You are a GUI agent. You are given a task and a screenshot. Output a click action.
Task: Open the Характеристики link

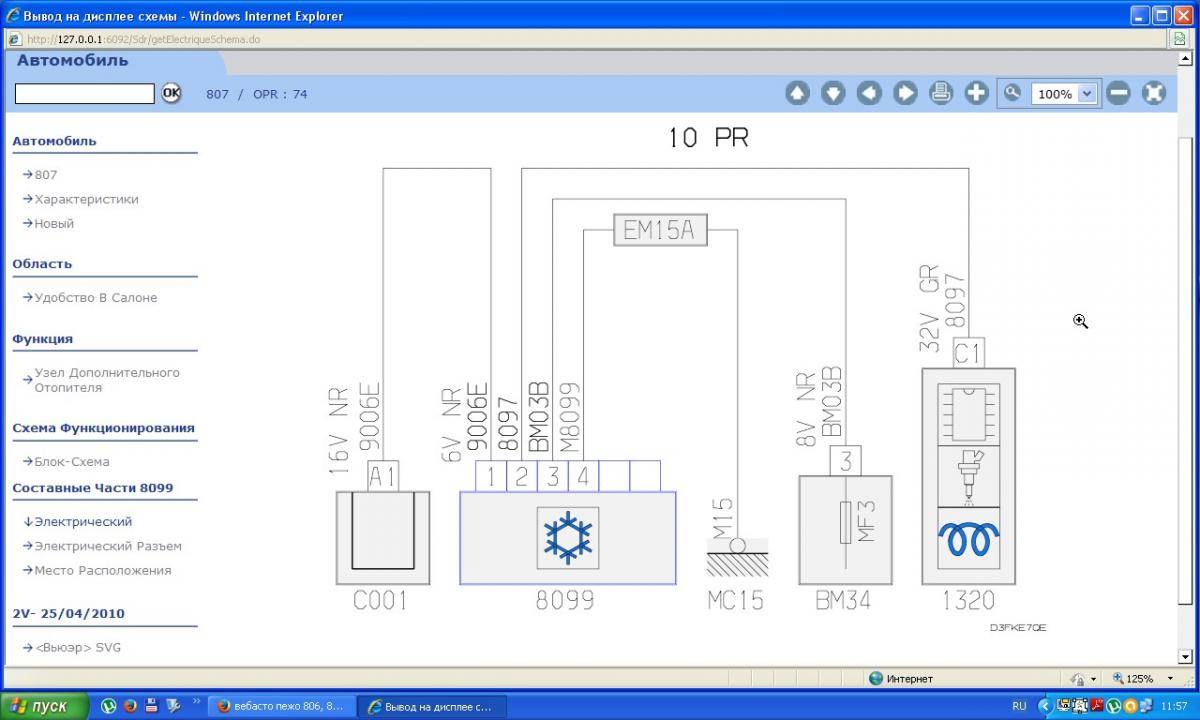[x=86, y=199]
